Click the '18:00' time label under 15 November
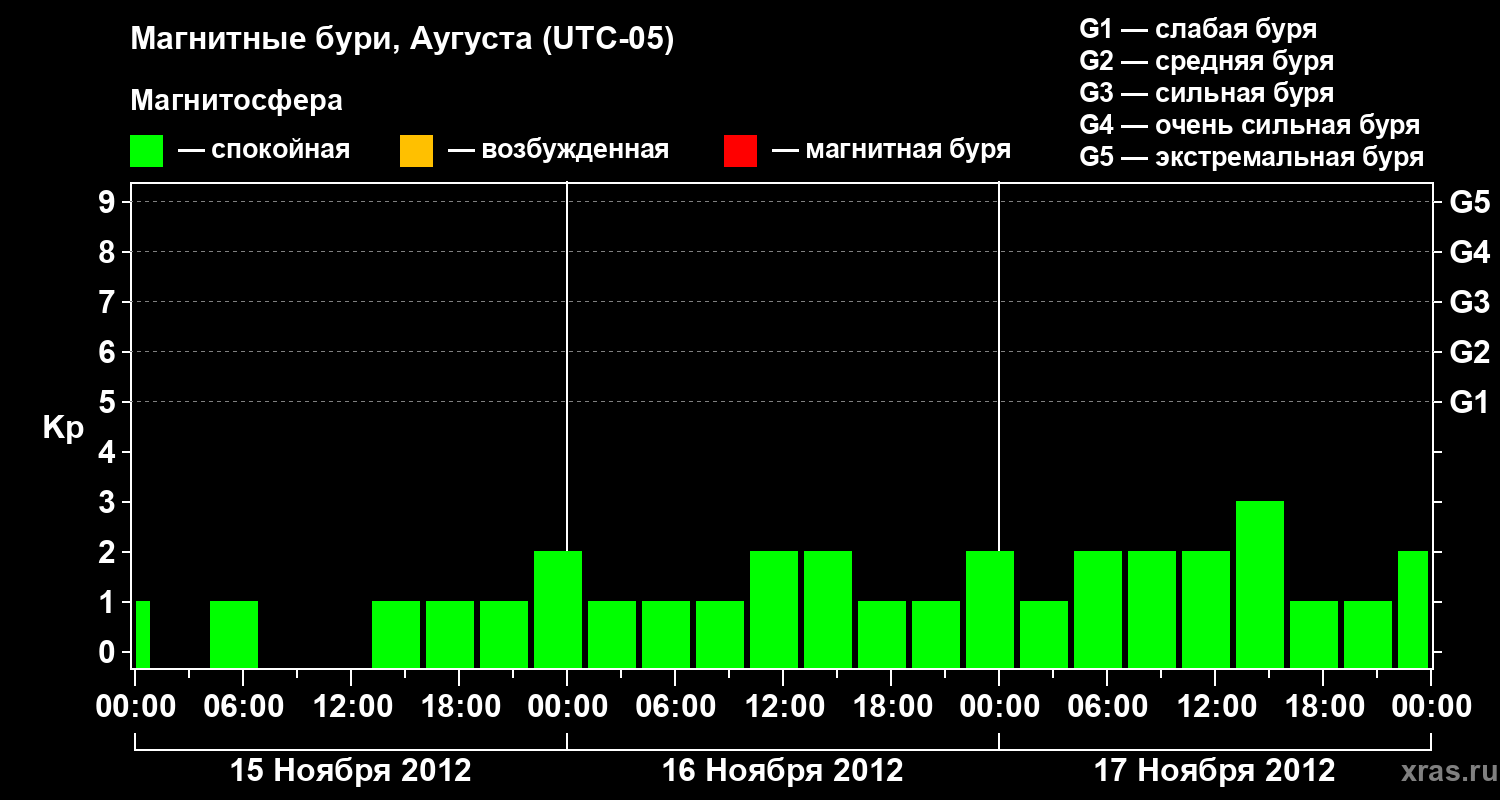This screenshot has height=800, width=1500. coord(460,707)
